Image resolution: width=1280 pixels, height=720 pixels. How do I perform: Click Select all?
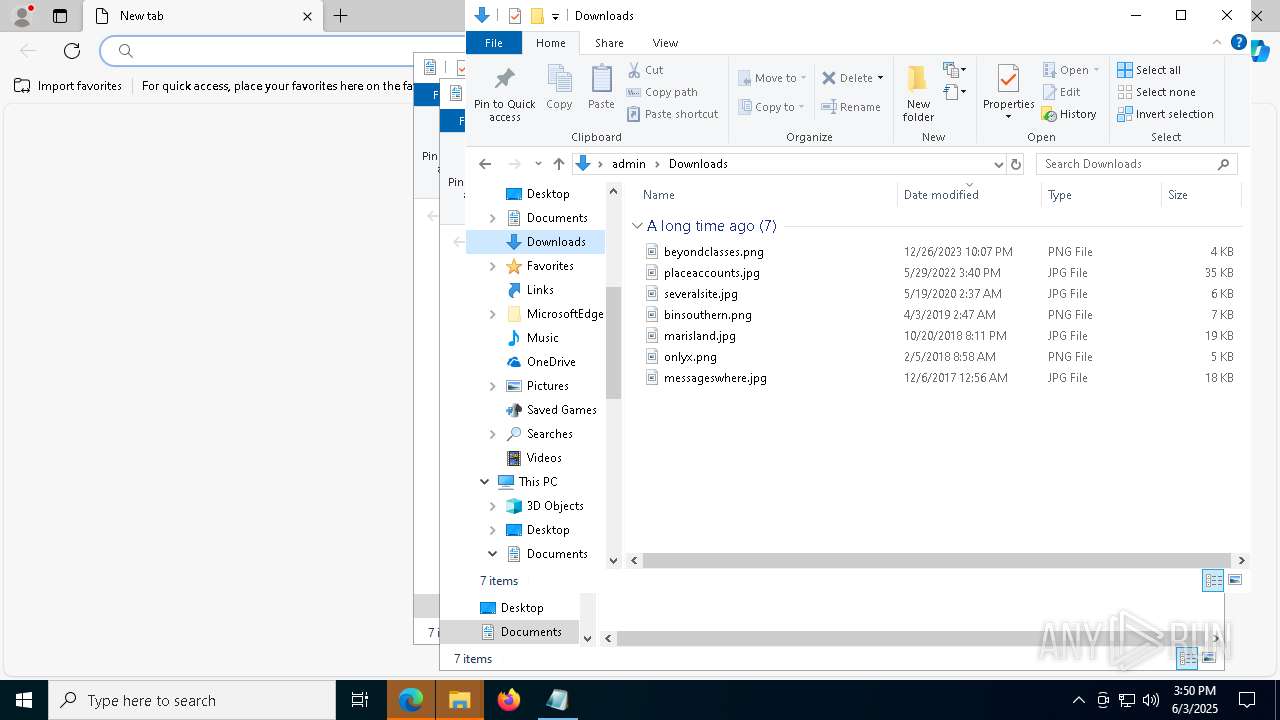(x=1149, y=70)
